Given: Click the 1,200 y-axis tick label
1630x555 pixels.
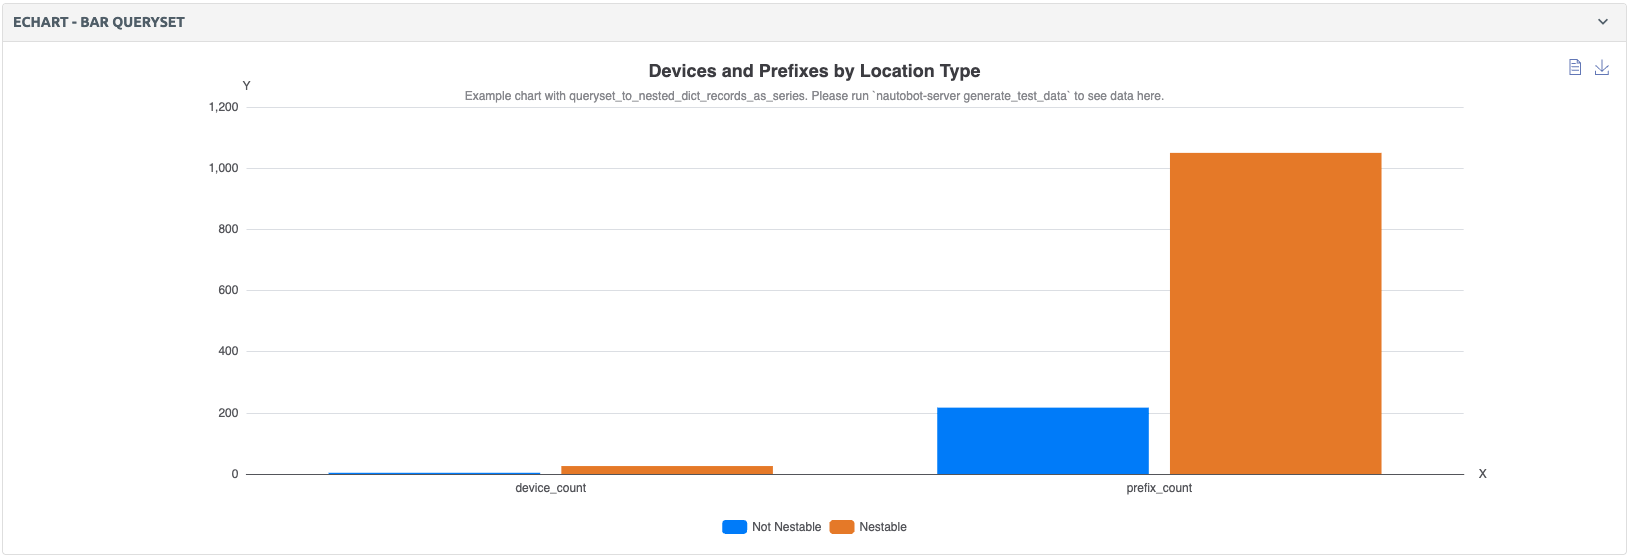Looking at the screenshot, I should (223, 107).
